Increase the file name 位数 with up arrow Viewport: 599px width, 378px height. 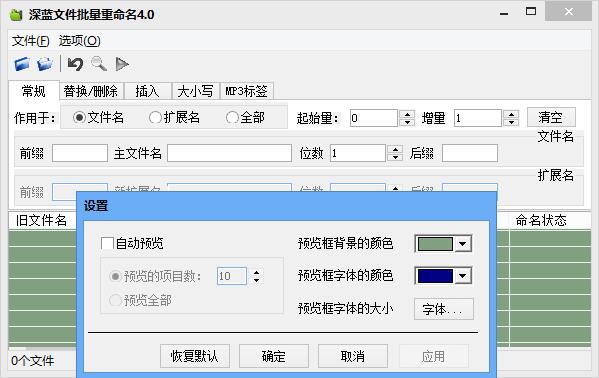coord(395,149)
